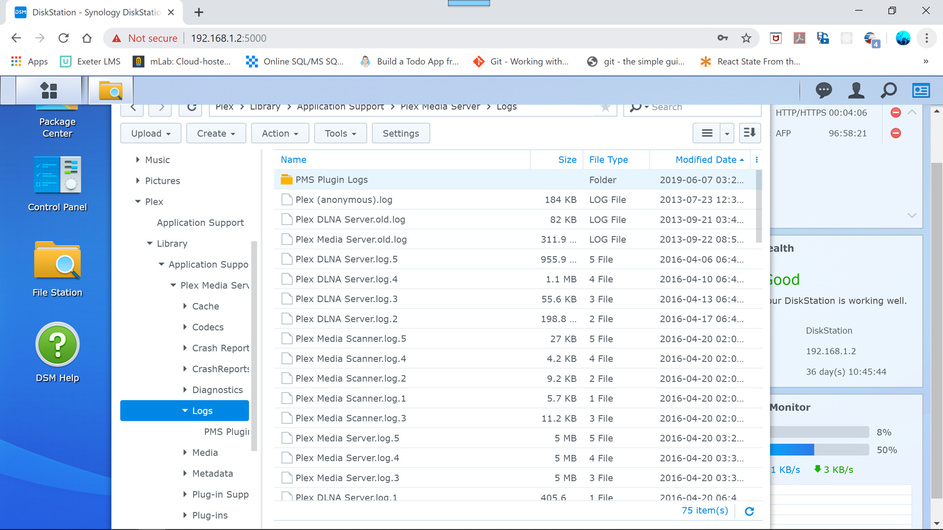
Task: Expand the Diagnostics folder node
Action: [185, 390]
